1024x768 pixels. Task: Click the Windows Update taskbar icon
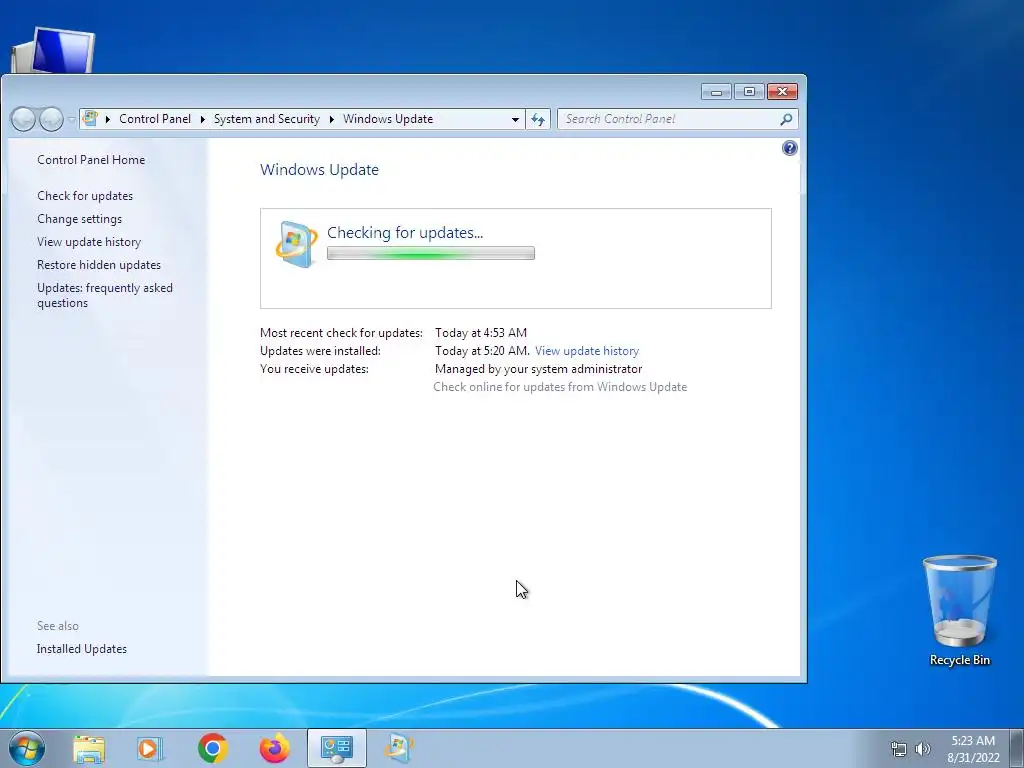coord(398,748)
